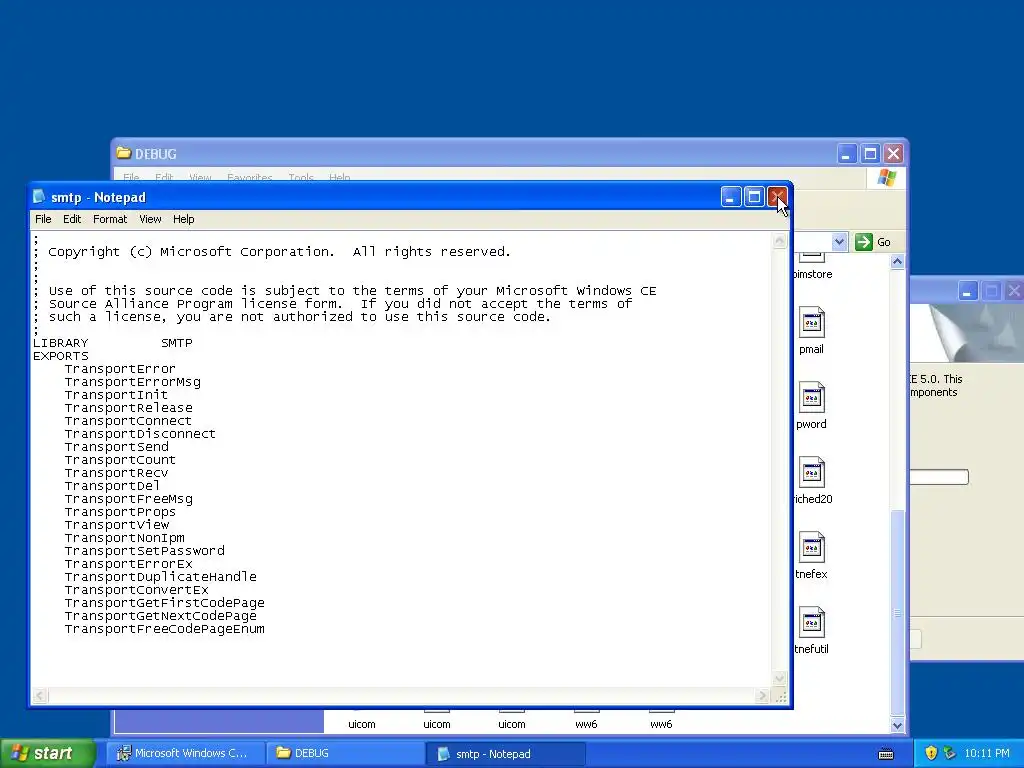Viewport: 1024px width, 768px height.
Task: Click the TransportErrorMsg line in Notepad
Action: [x=133, y=382]
